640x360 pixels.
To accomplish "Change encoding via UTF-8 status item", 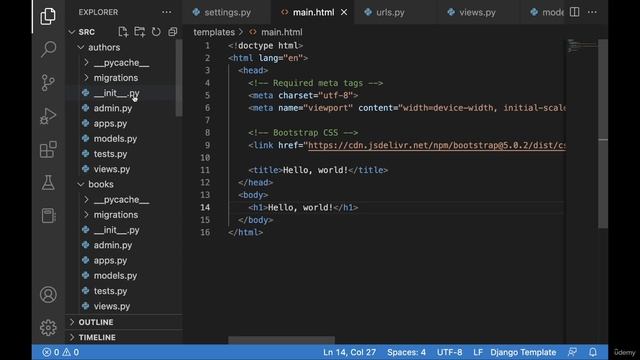I will (449, 352).
